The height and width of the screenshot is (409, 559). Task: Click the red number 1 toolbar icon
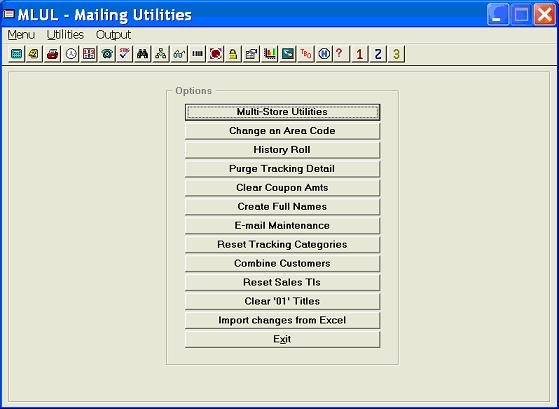[360, 54]
